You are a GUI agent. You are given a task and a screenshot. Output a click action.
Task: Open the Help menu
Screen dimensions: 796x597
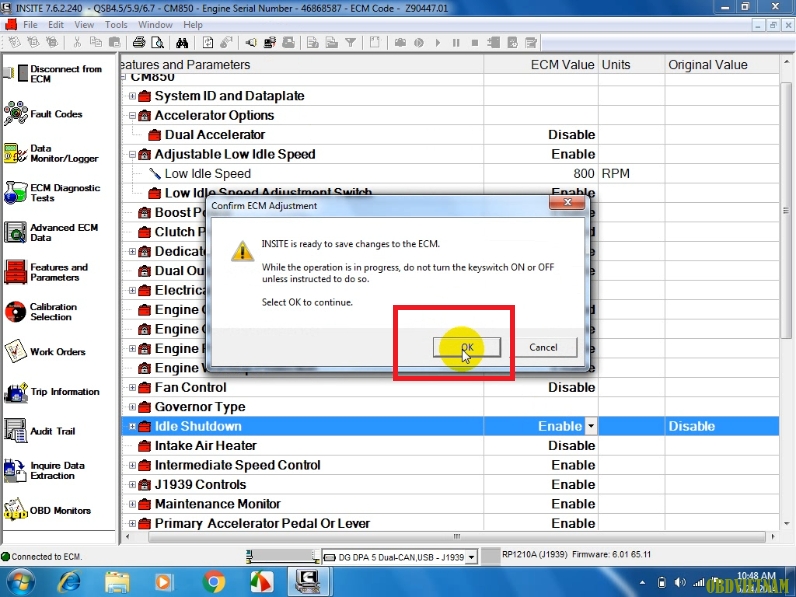(x=192, y=24)
